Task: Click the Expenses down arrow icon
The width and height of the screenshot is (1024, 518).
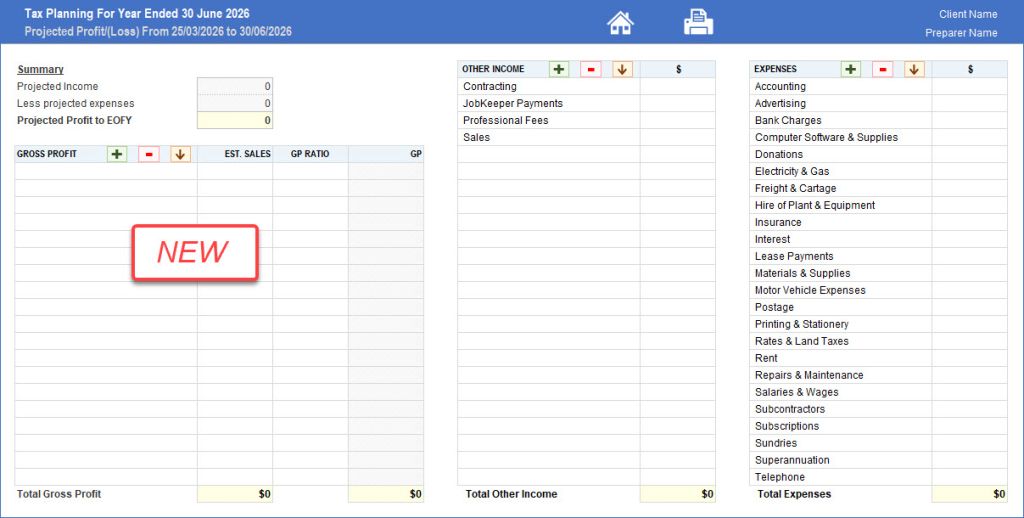Action: click(914, 69)
